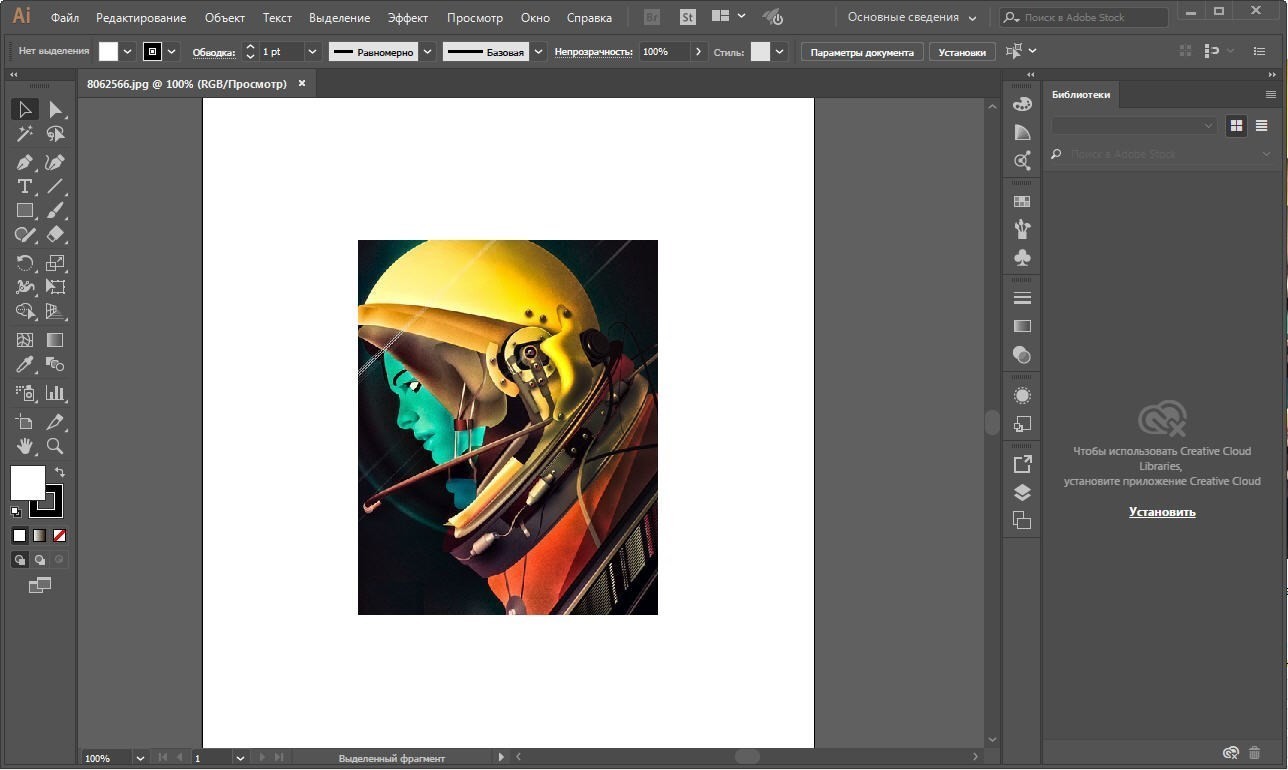
Task: Select the Artboard tool
Action: (25, 422)
